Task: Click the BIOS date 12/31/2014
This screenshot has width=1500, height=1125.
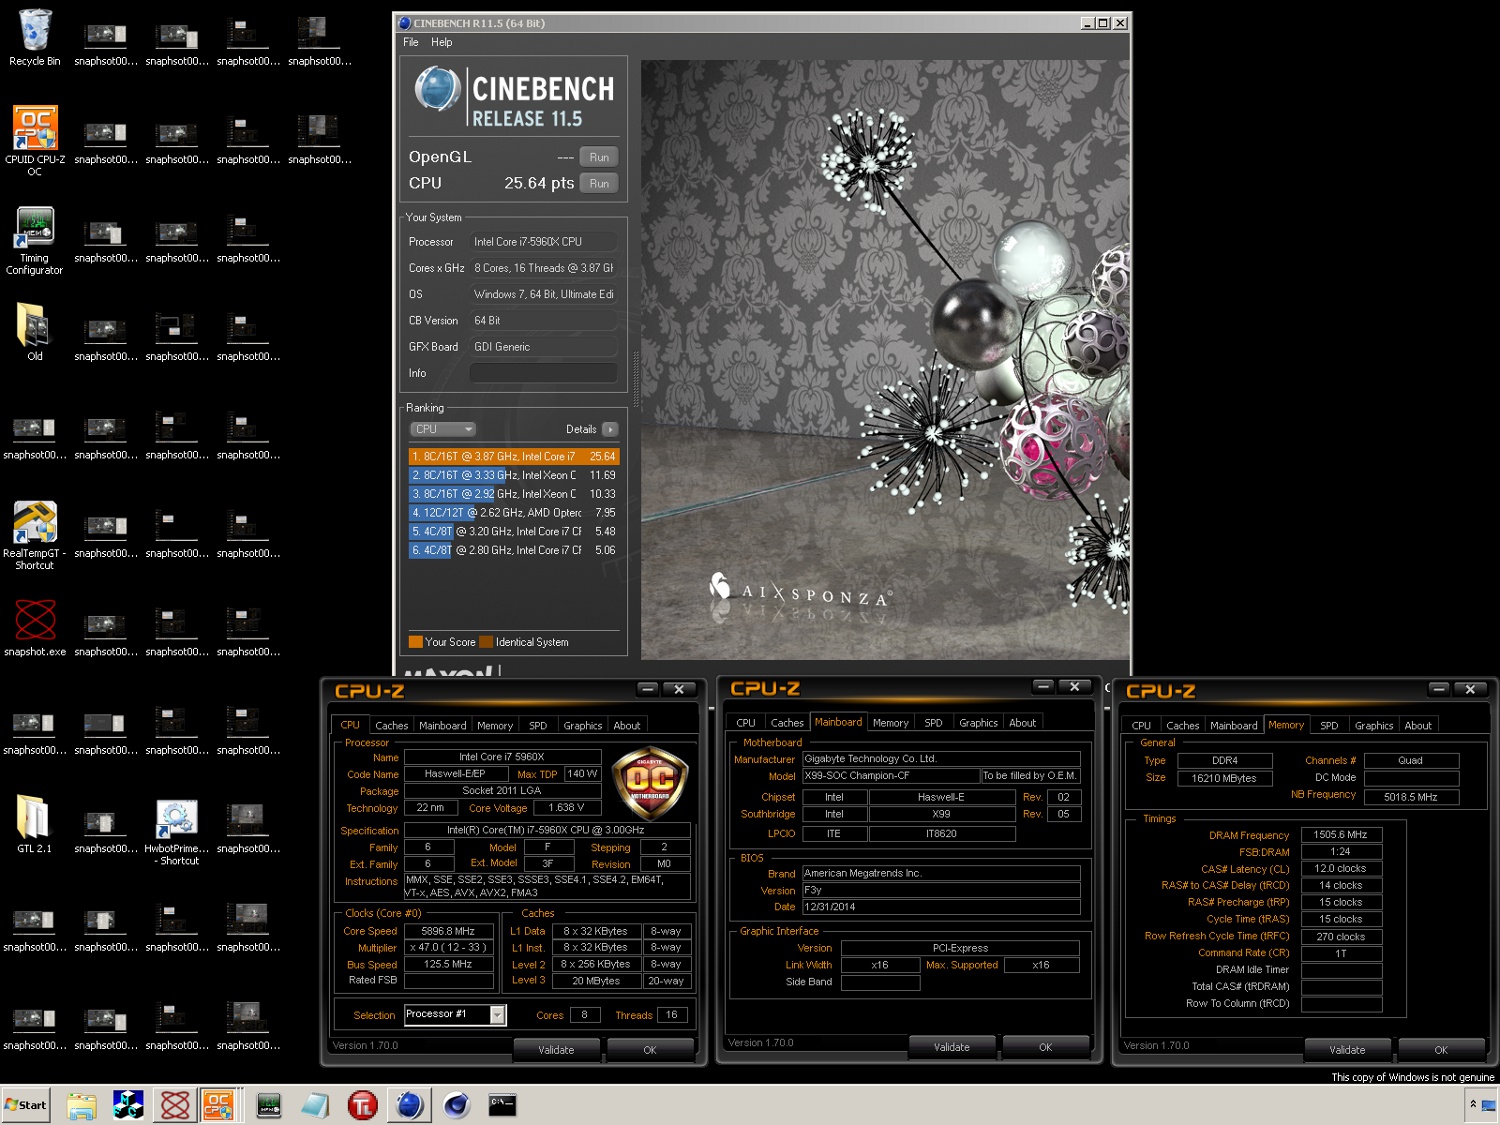Action: tap(940, 907)
